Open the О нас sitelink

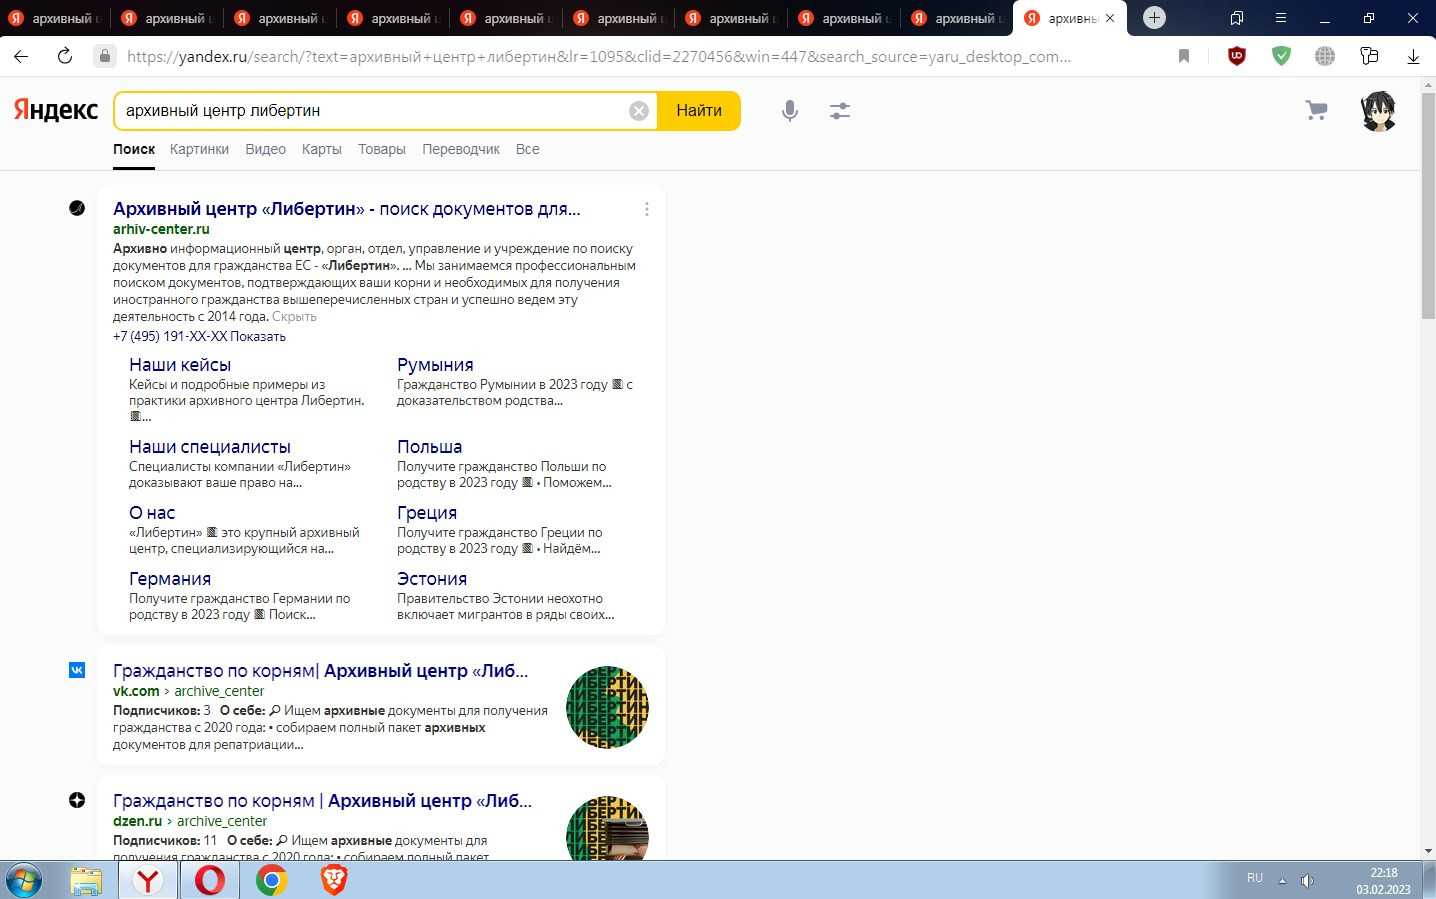(152, 513)
